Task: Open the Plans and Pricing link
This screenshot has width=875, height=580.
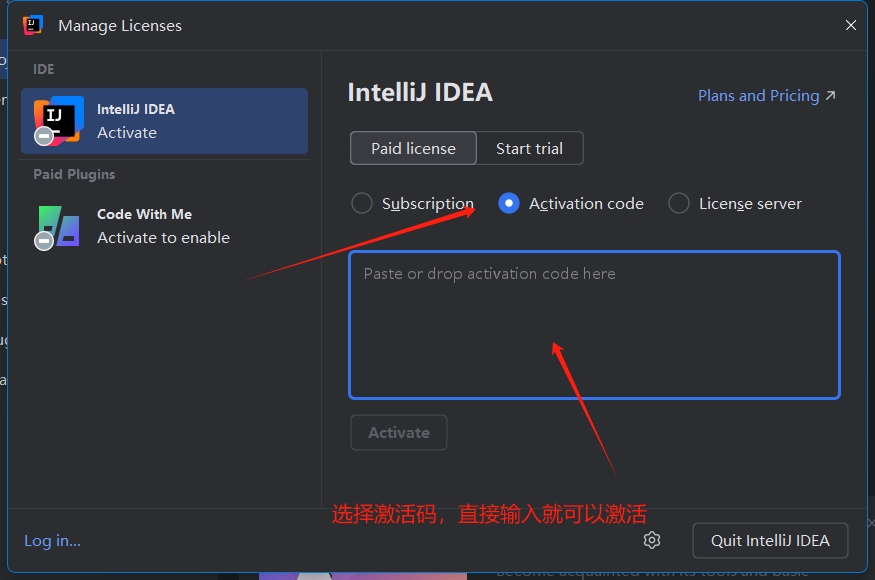Action: [x=758, y=96]
